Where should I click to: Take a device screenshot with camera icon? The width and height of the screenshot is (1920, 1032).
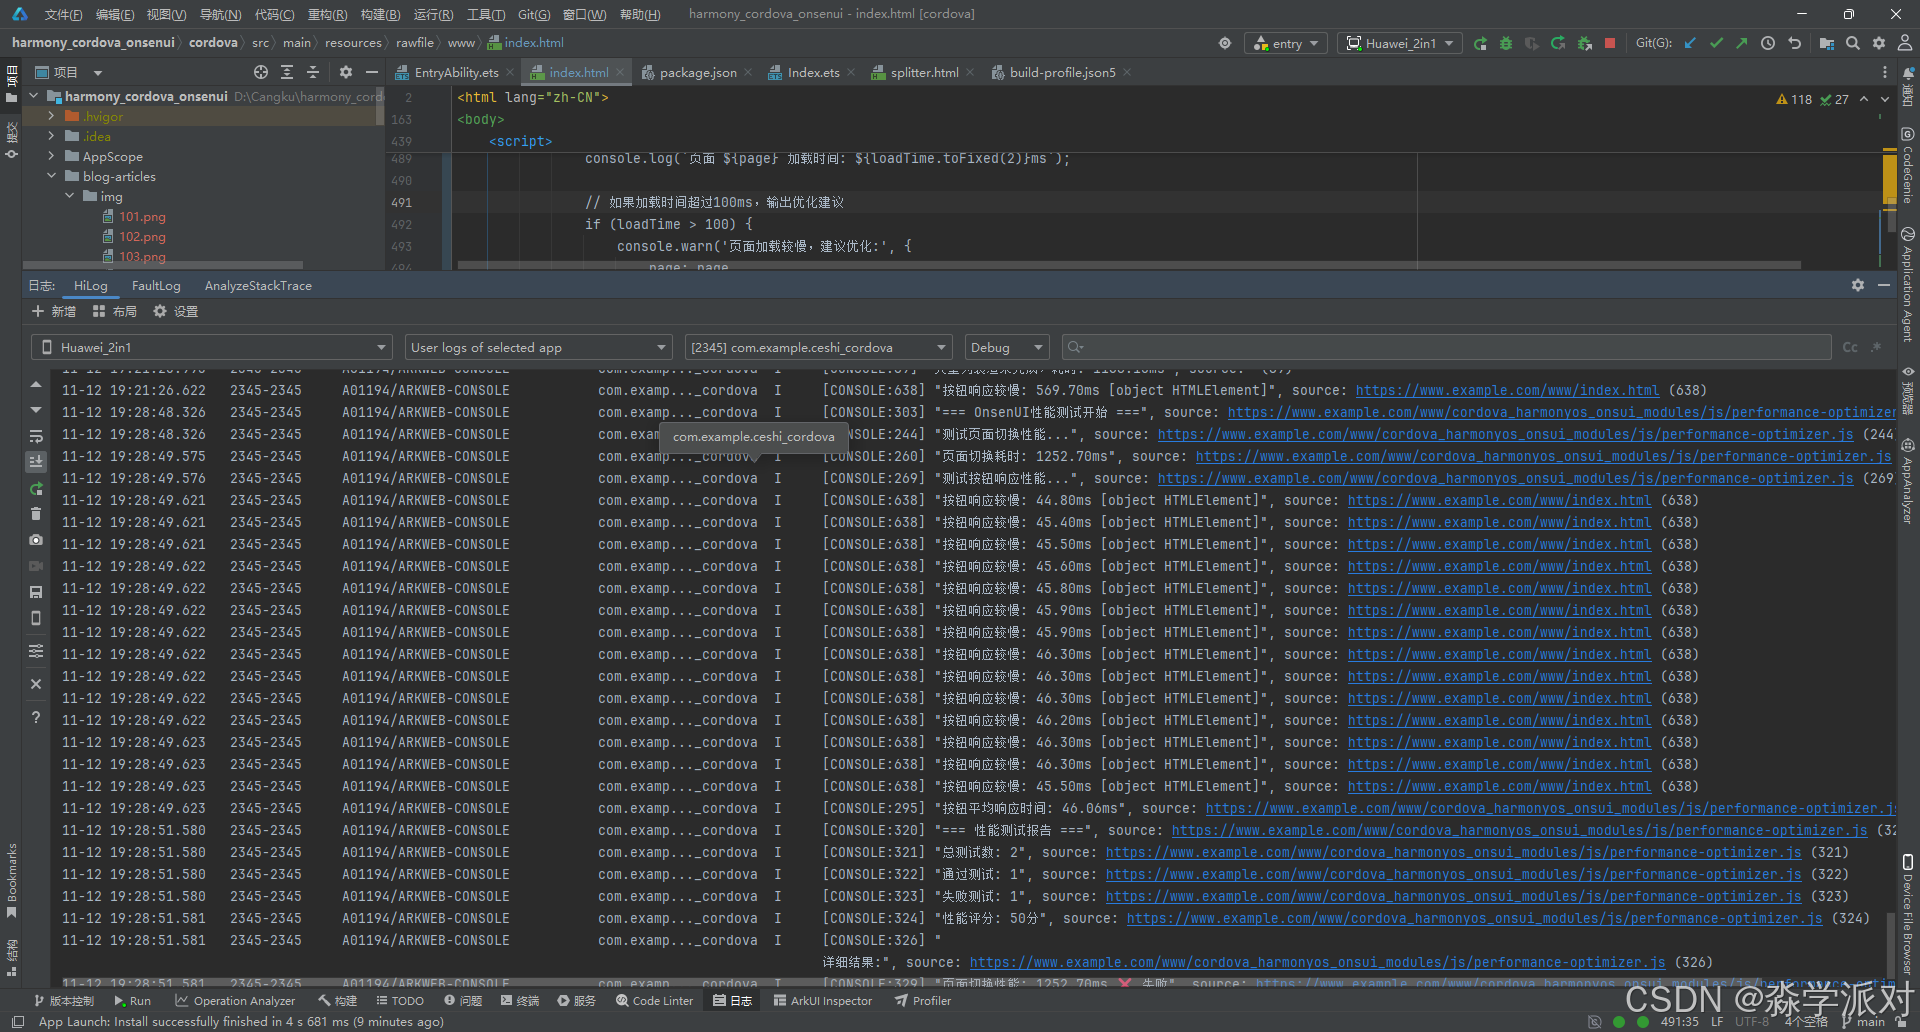36,540
